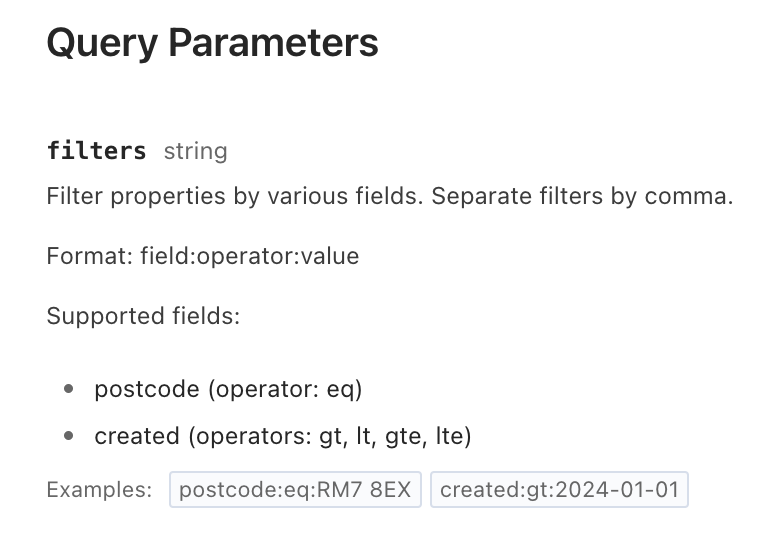The width and height of the screenshot is (770, 544).
Task: Click the postcode:eq:RM7 8EX example chip
Action: coord(295,490)
